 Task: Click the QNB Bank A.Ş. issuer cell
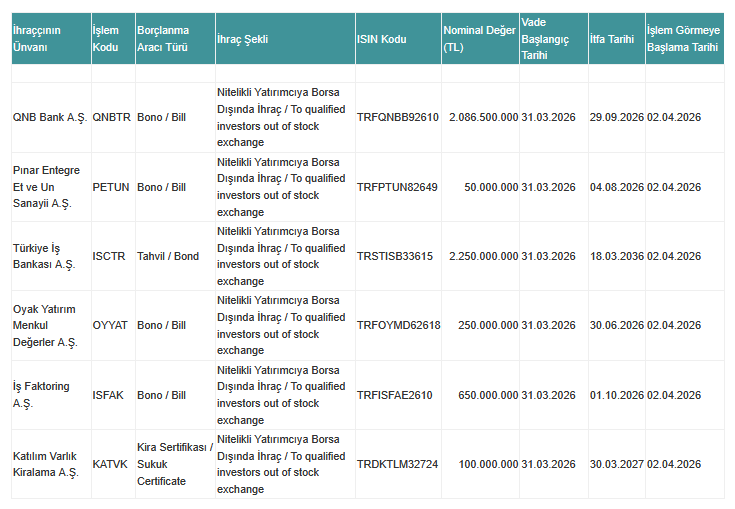(49, 117)
